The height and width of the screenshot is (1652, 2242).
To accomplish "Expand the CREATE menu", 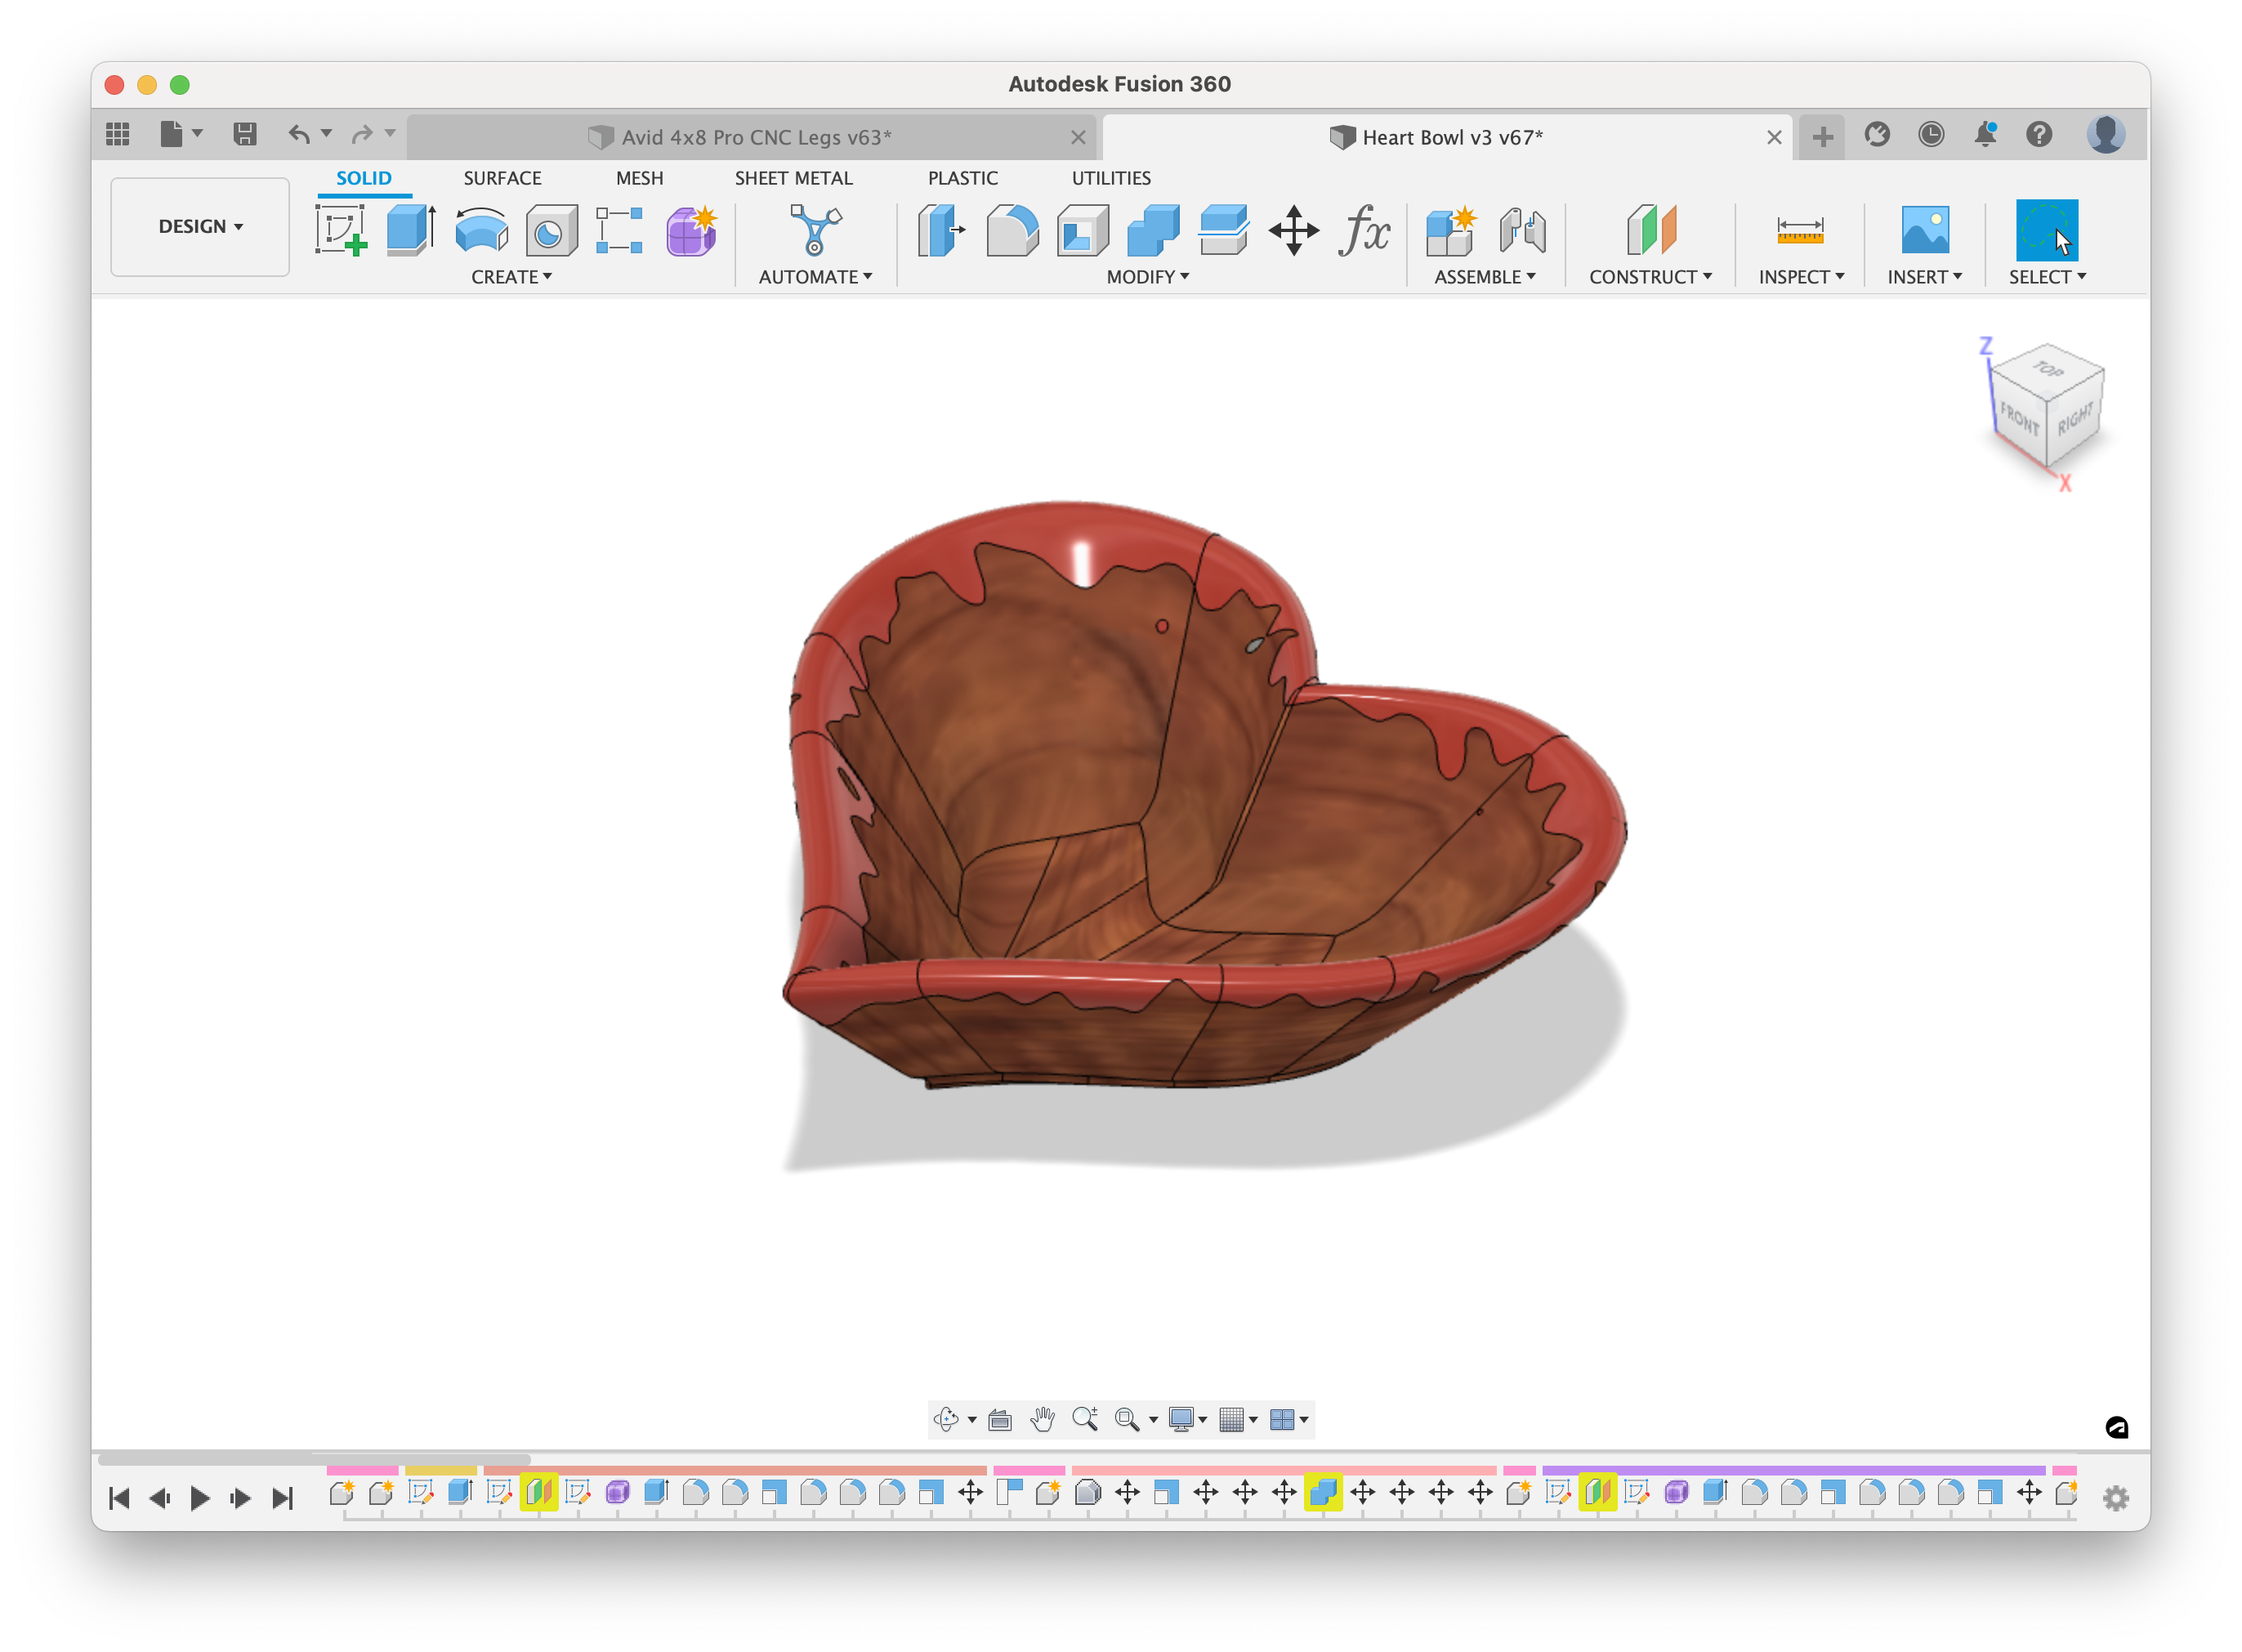I will (x=511, y=277).
